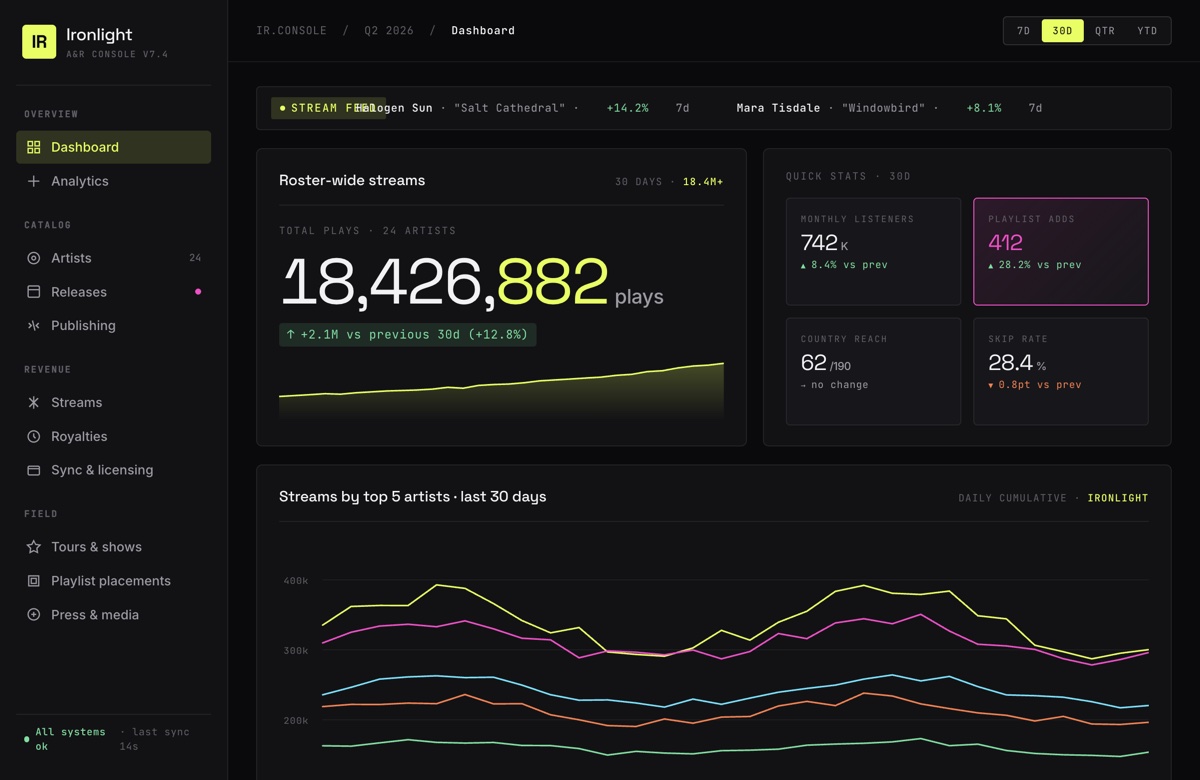Switch time range to 7D
This screenshot has width=1200, height=780.
coord(1023,31)
